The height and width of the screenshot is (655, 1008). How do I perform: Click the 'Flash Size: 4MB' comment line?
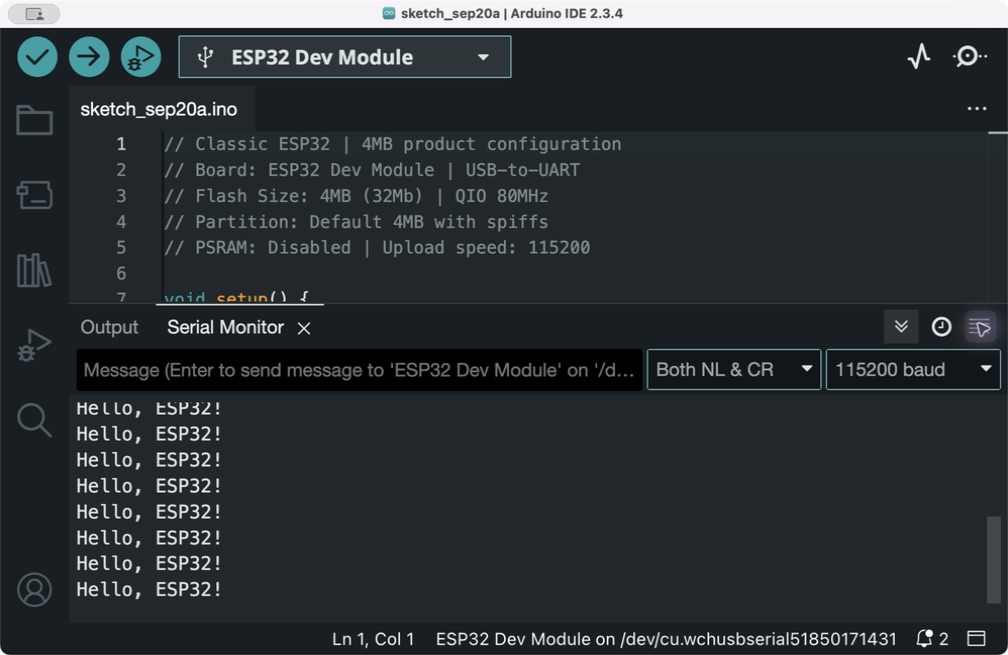pos(356,195)
